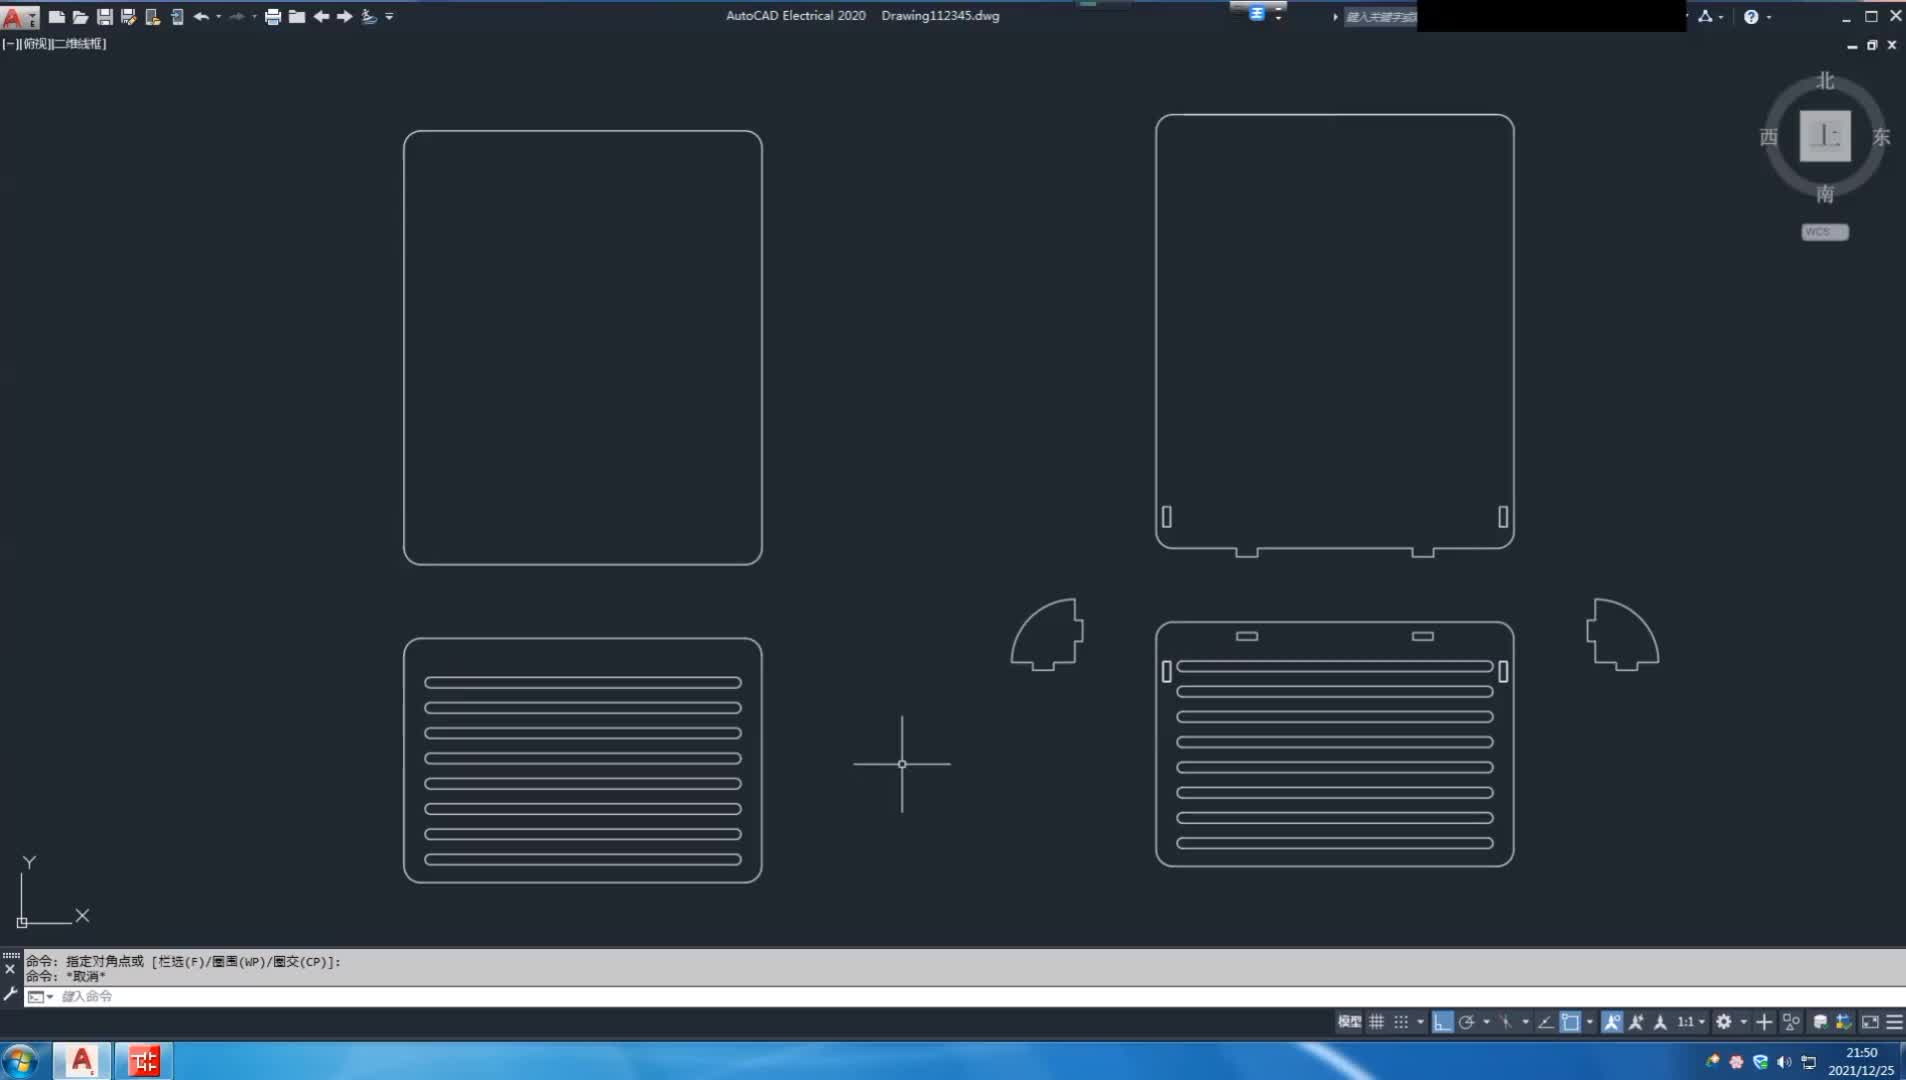Toggle 2D object snap
This screenshot has width=1906, height=1080.
1571,1022
